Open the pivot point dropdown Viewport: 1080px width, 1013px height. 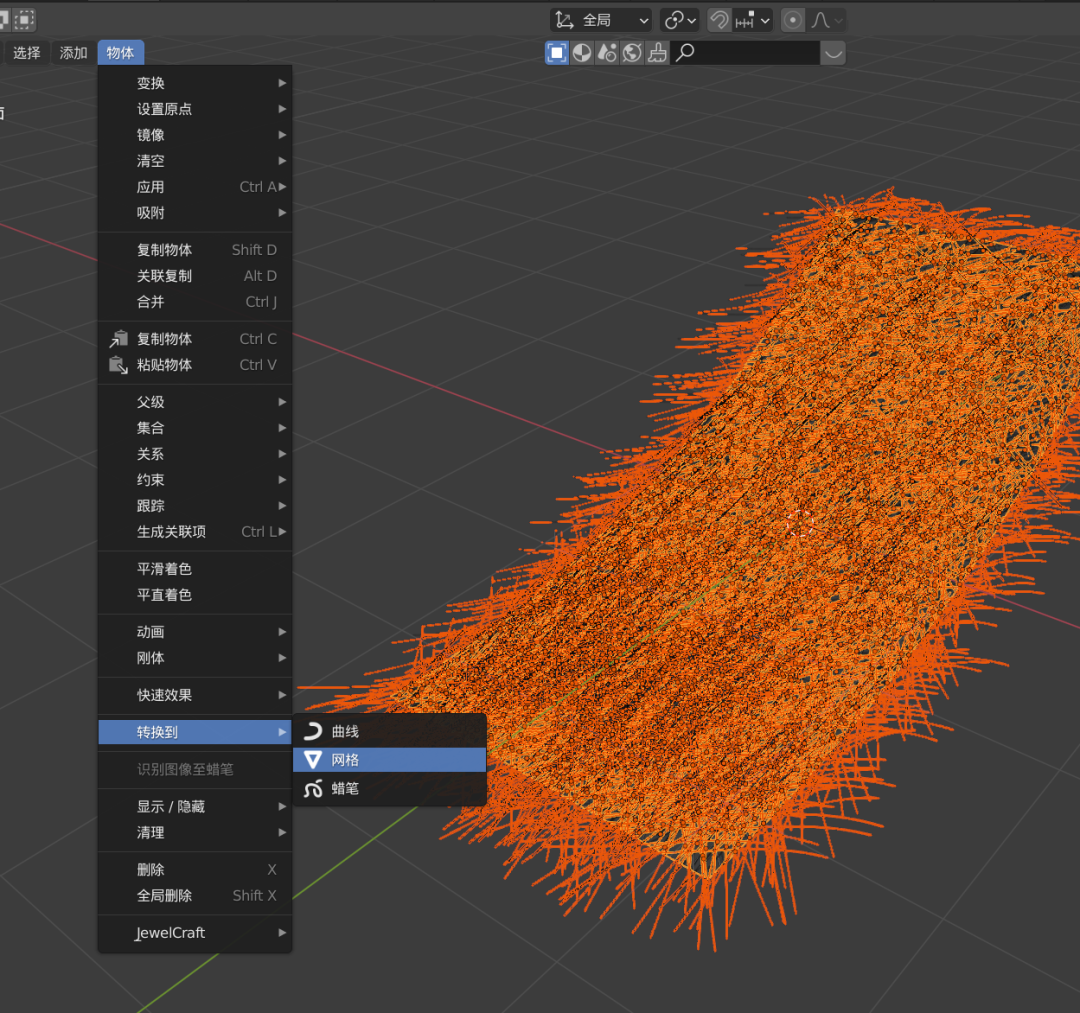(680, 21)
